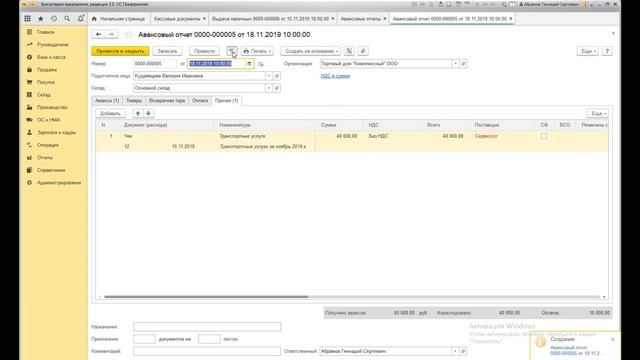
Task: Open the search magnifier in top panel
Action: pyautogui.click(x=67, y=19)
